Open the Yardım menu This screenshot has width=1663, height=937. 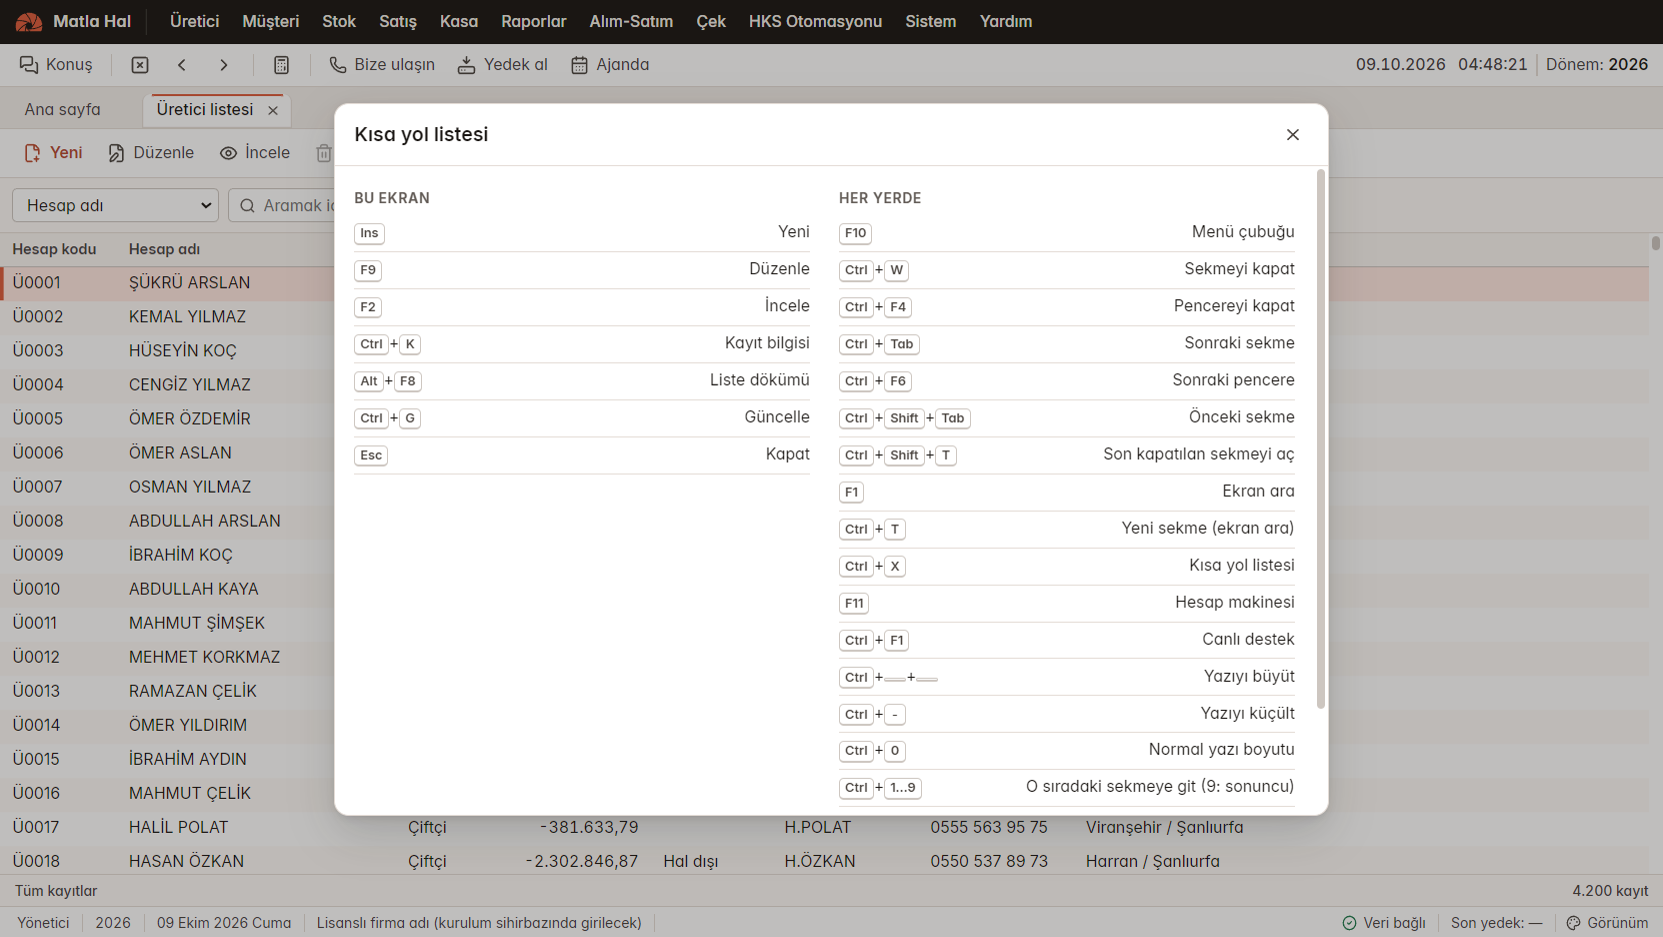pyautogui.click(x=1006, y=22)
